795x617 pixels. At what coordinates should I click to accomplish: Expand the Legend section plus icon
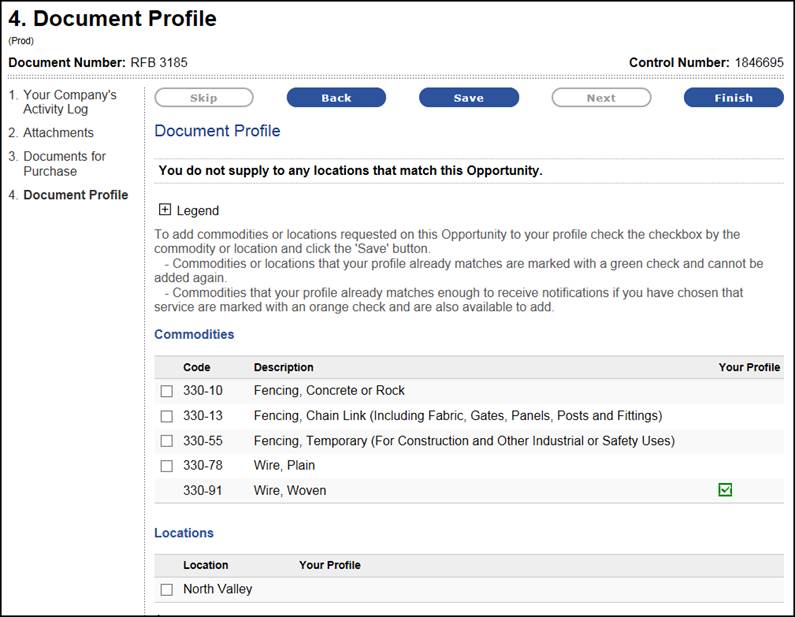tap(165, 210)
